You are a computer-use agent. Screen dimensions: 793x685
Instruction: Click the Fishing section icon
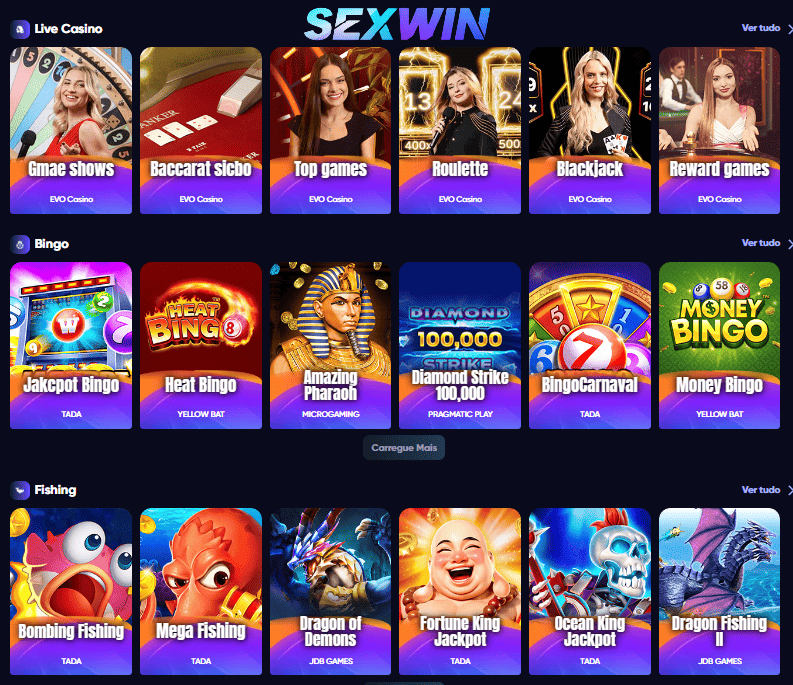click(x=20, y=490)
